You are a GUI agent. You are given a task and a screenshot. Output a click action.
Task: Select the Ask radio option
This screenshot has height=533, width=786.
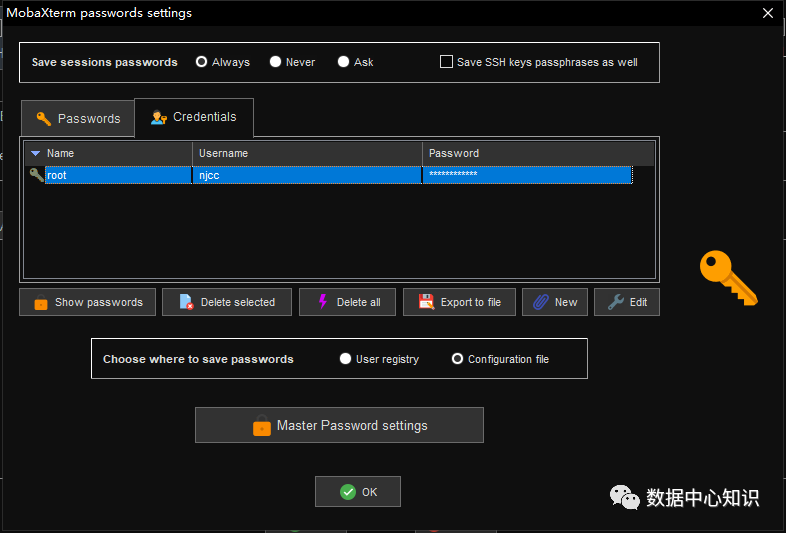pyautogui.click(x=343, y=62)
